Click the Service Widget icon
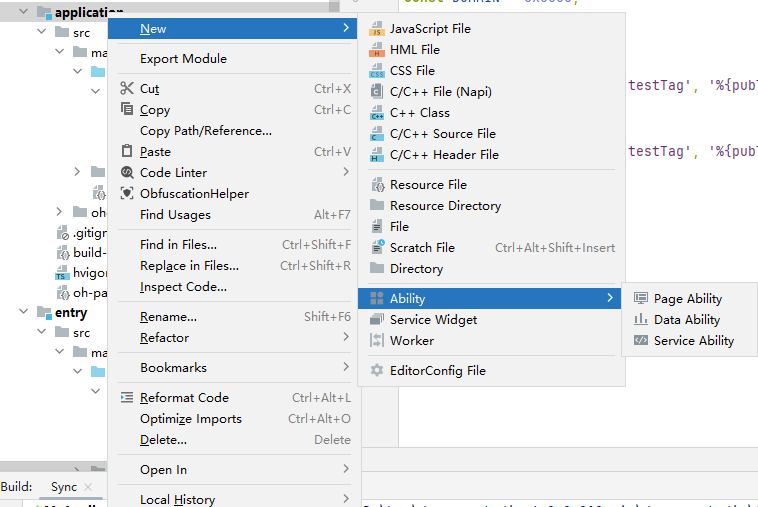 (x=377, y=320)
